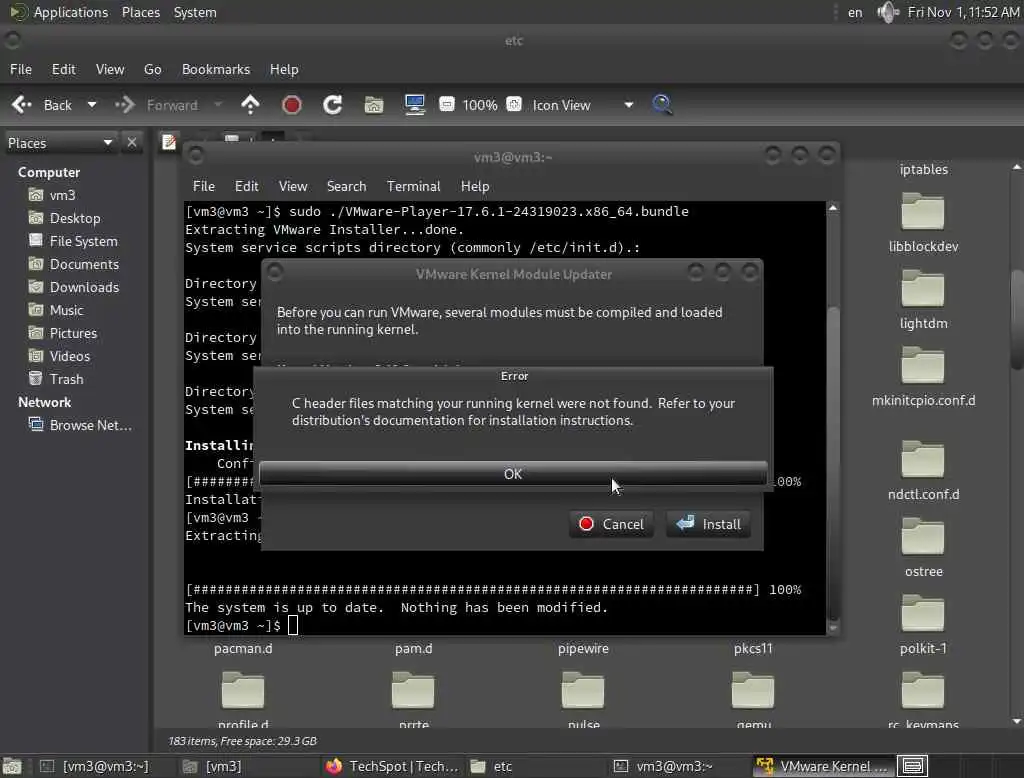Click the clock Fri Nov 1 date
The width and height of the screenshot is (1024, 778).
pos(963,12)
